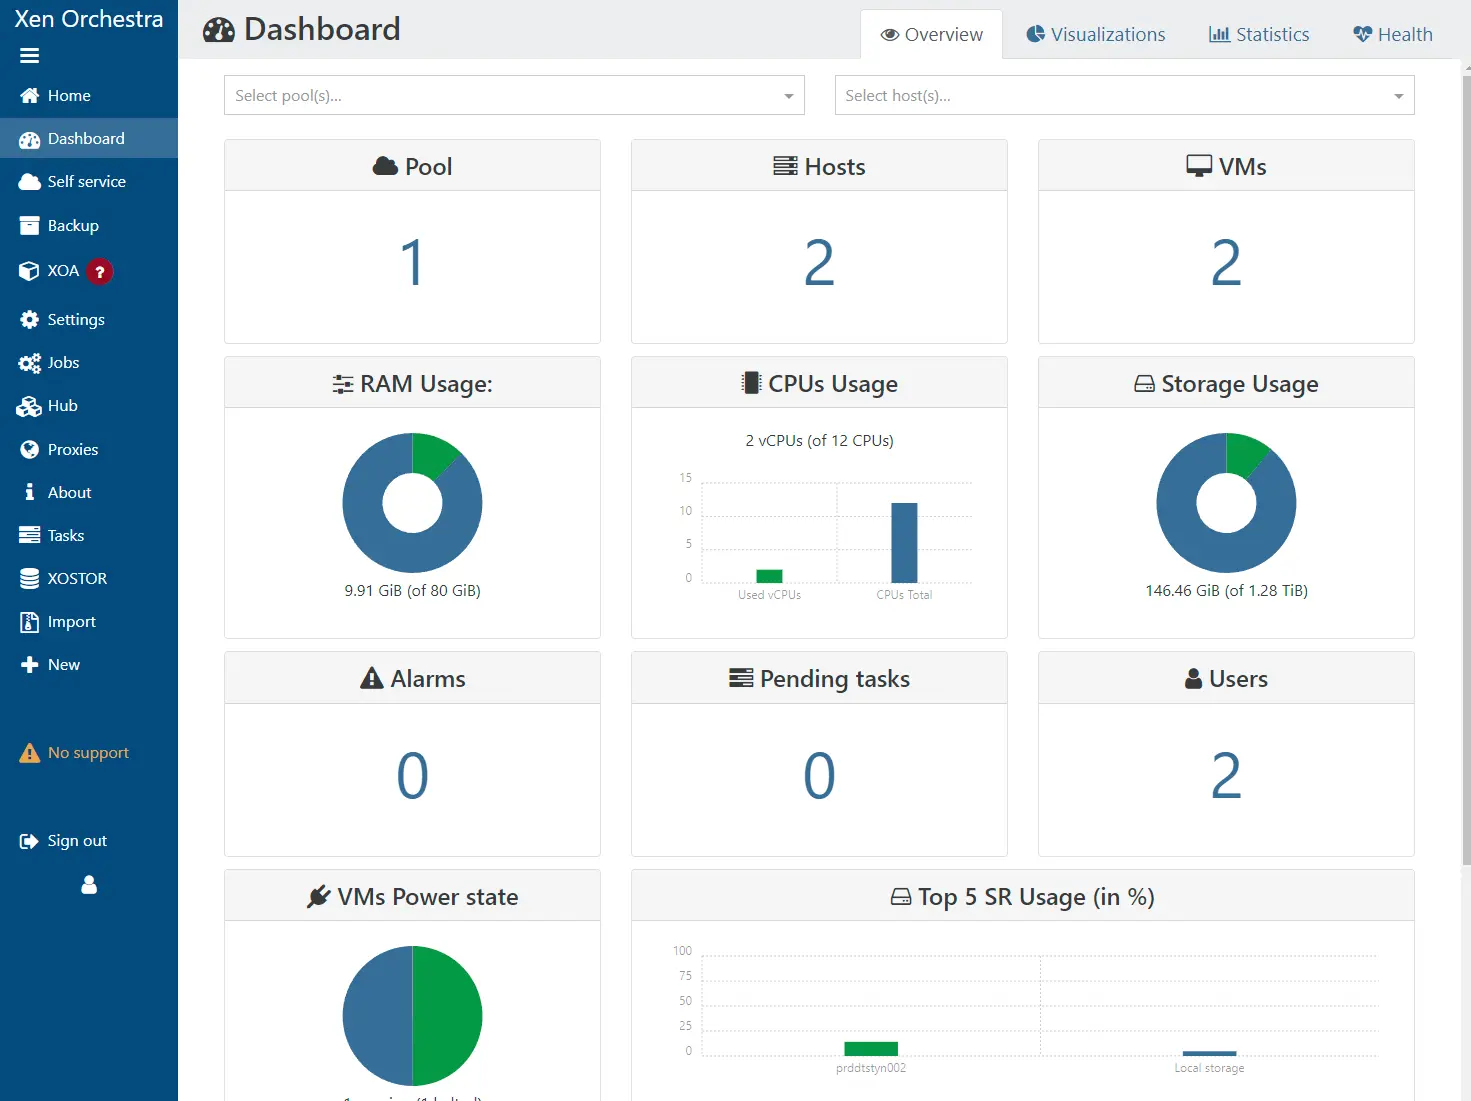This screenshot has height=1101, width=1471.
Task: Click the green slice of Storage Usage donut
Action: 1244,453
